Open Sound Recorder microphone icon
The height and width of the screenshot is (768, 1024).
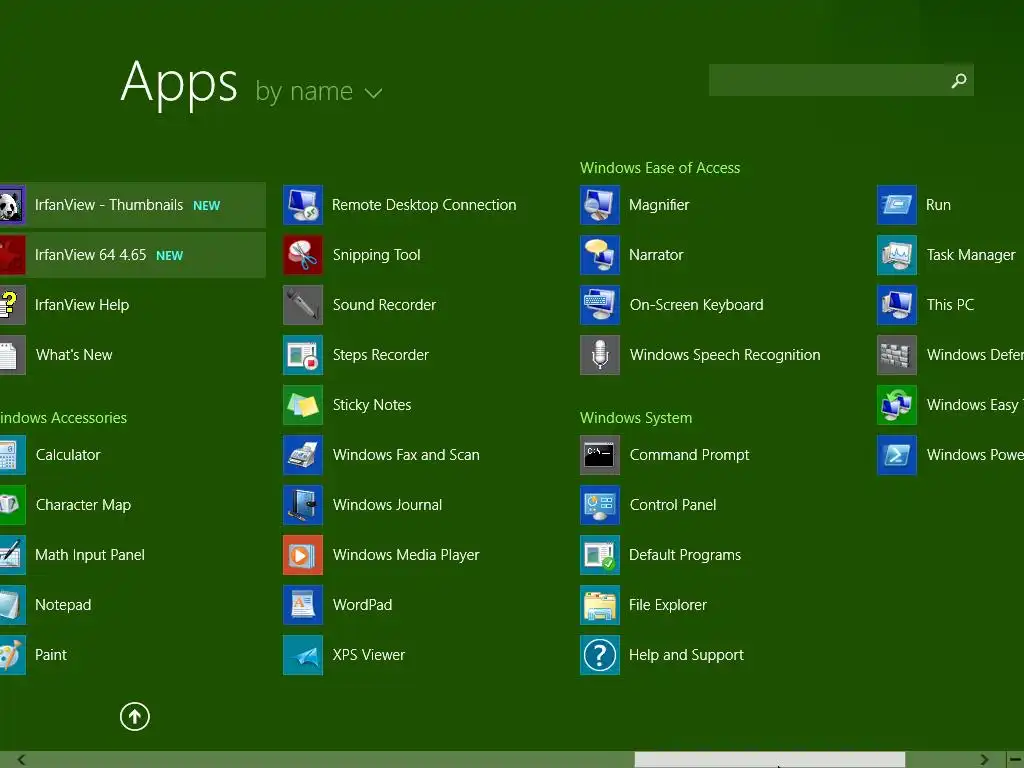coord(302,305)
